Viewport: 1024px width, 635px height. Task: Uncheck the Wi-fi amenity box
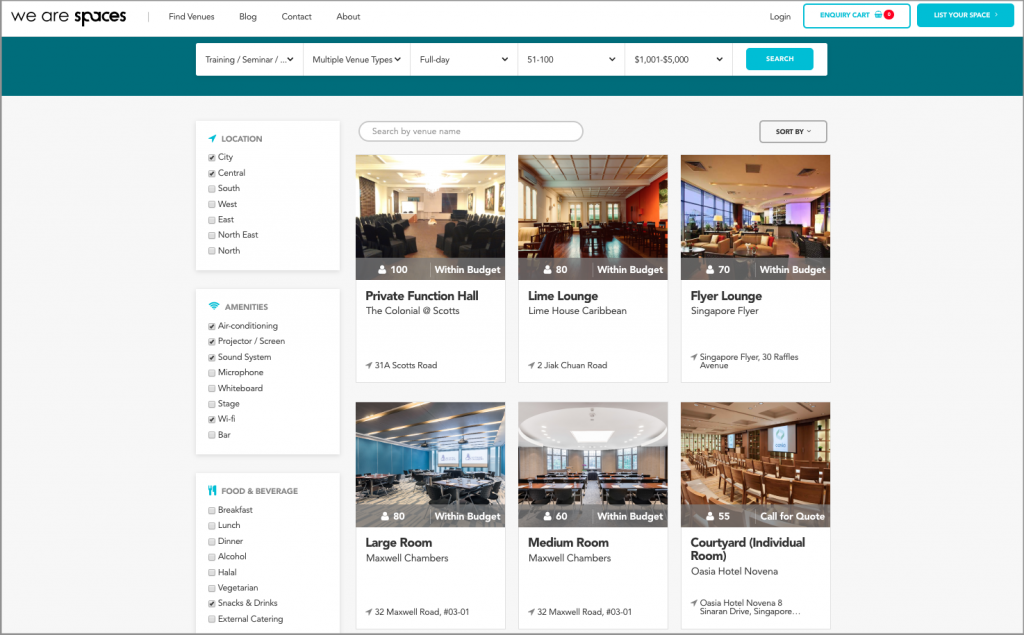212,419
